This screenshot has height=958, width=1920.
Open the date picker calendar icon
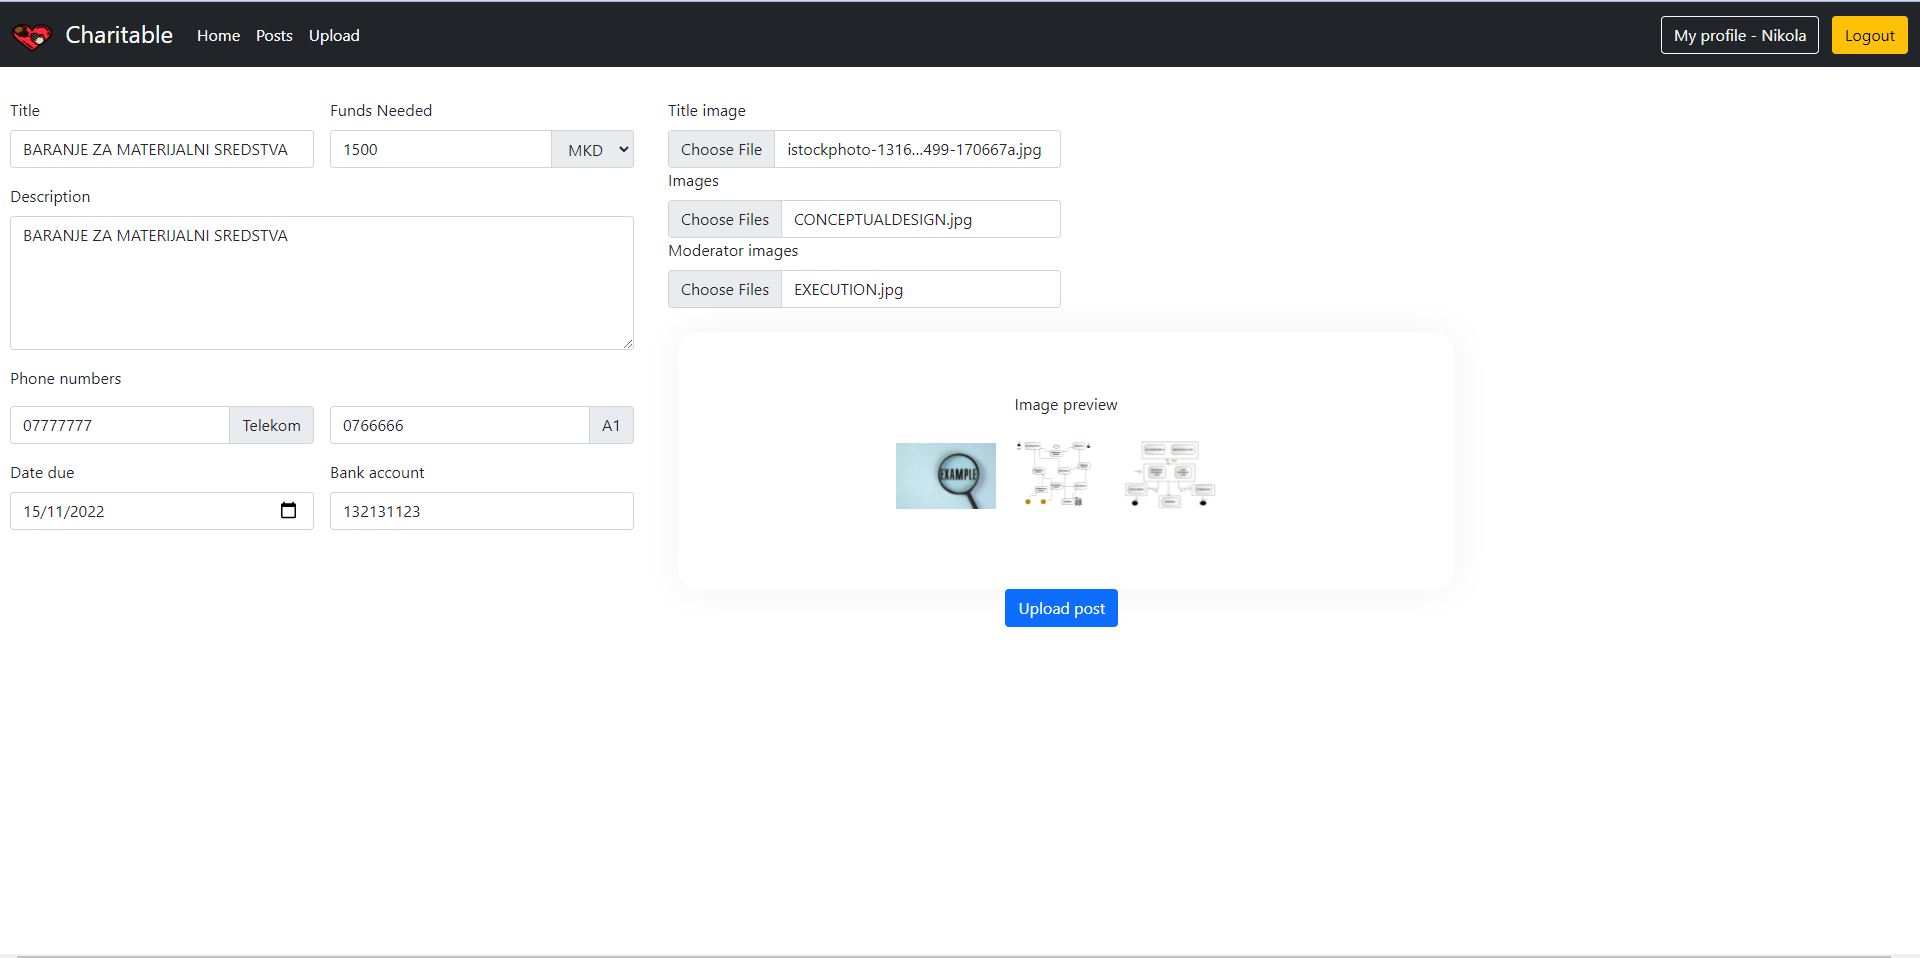(x=288, y=511)
